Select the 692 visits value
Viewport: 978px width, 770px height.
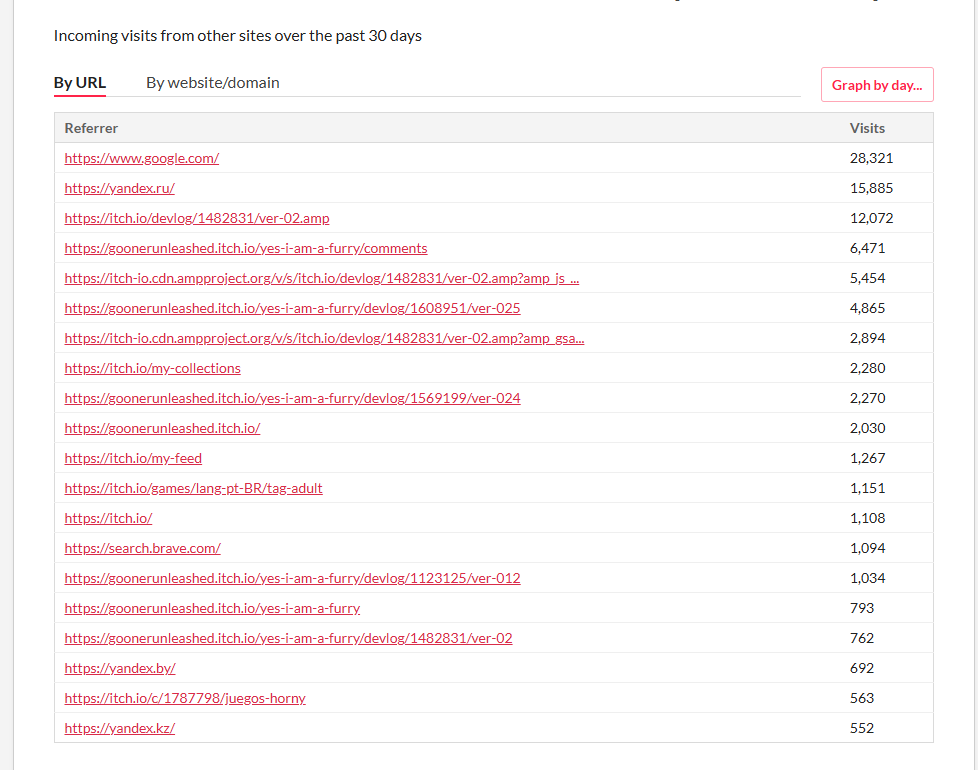(x=862, y=668)
